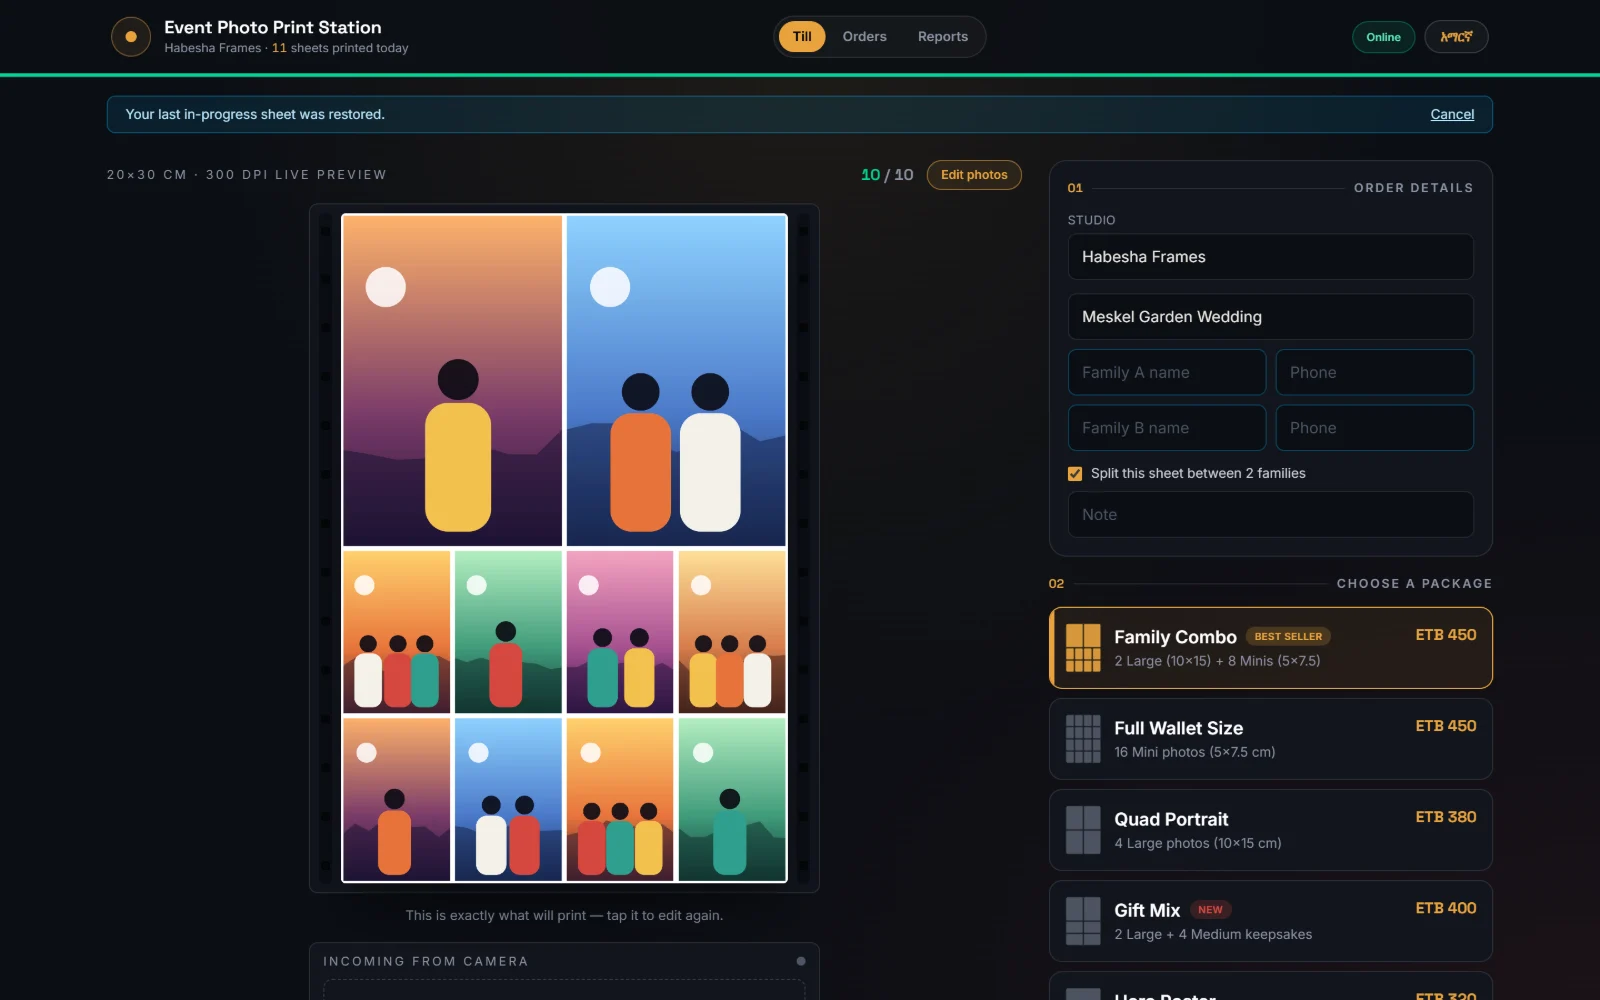Select the Full Wallet Size grid icon
1600x1000 pixels.
point(1083,739)
